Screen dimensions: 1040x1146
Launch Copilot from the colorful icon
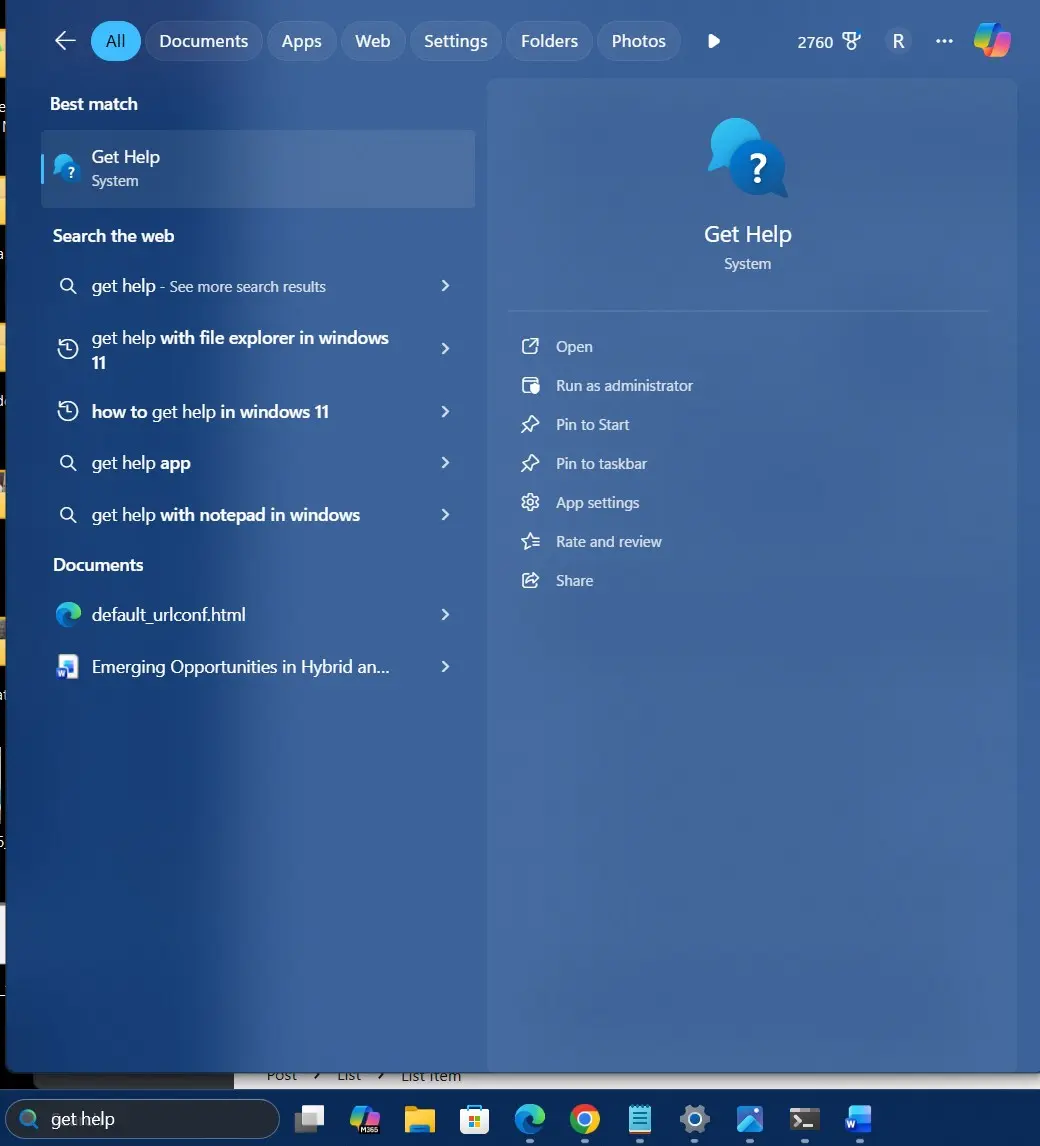click(992, 40)
